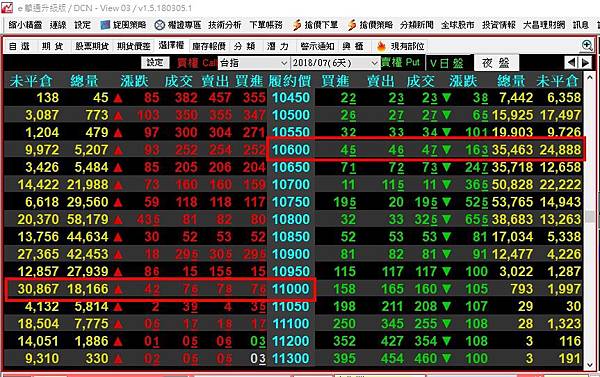Click the left arrow page button

(571, 62)
